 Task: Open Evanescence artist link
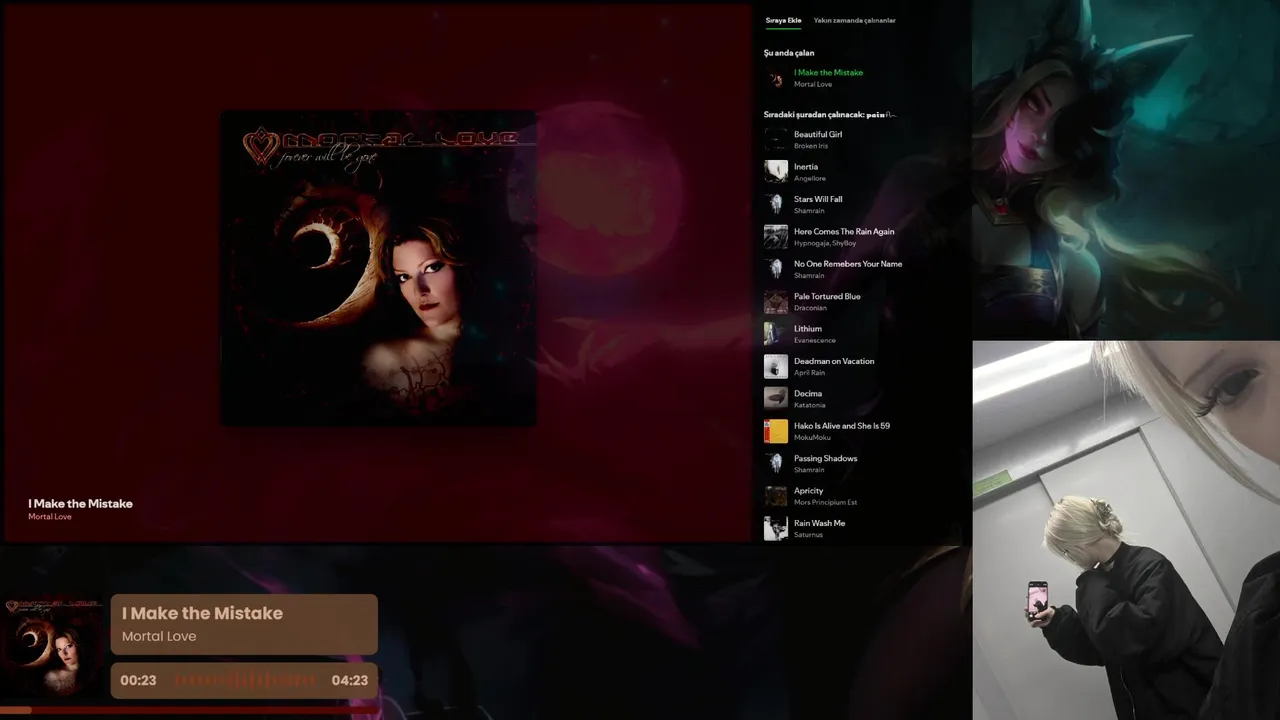tap(815, 341)
